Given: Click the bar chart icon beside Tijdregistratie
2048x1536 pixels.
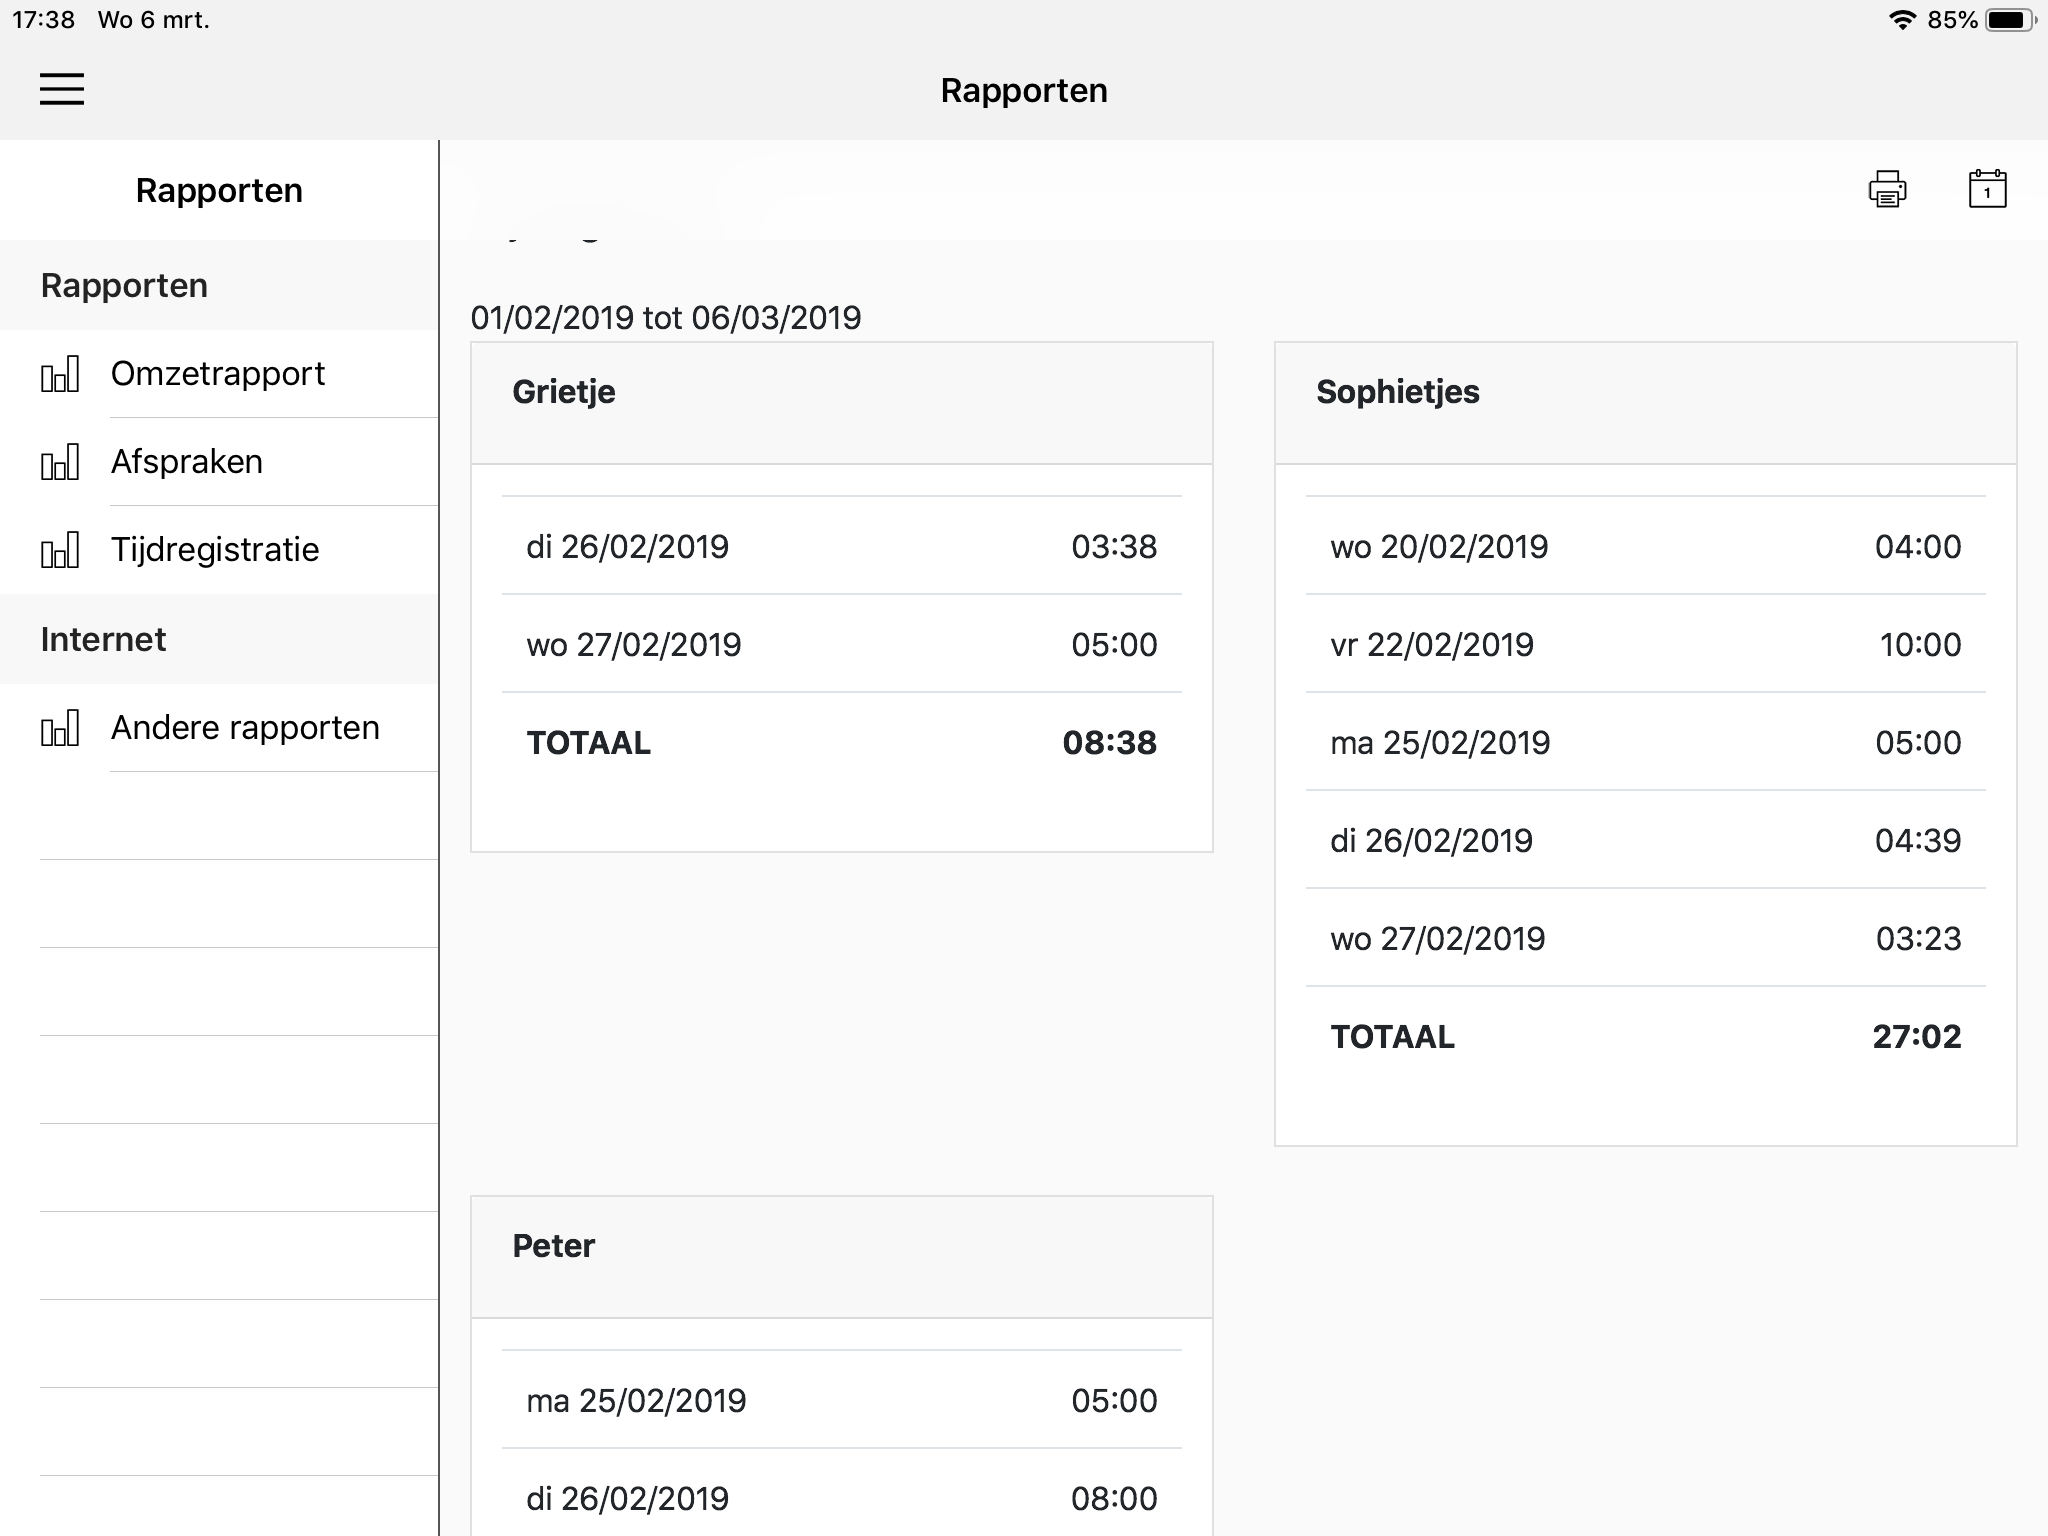Looking at the screenshot, I should [x=60, y=550].
